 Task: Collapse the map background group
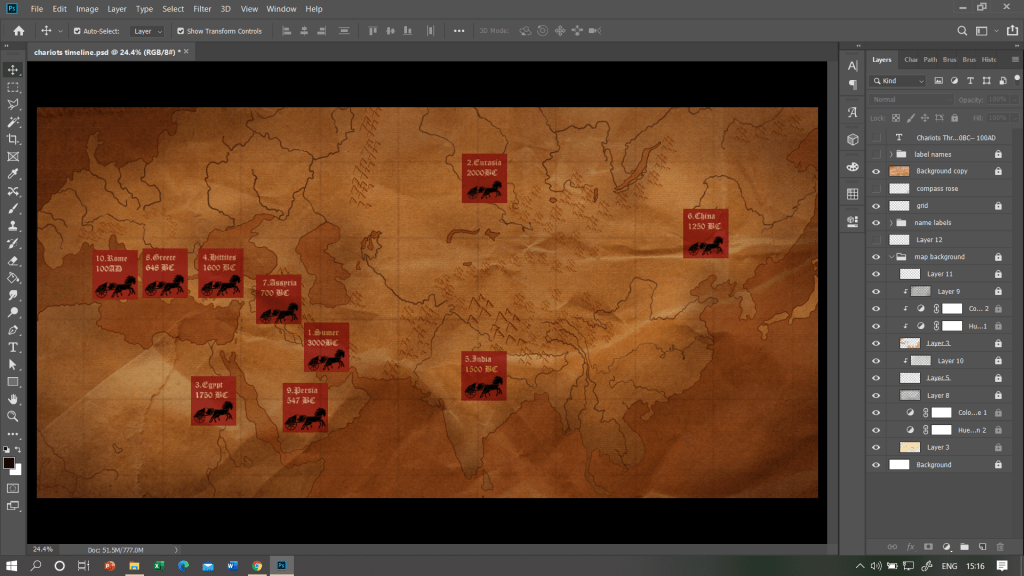[890, 257]
